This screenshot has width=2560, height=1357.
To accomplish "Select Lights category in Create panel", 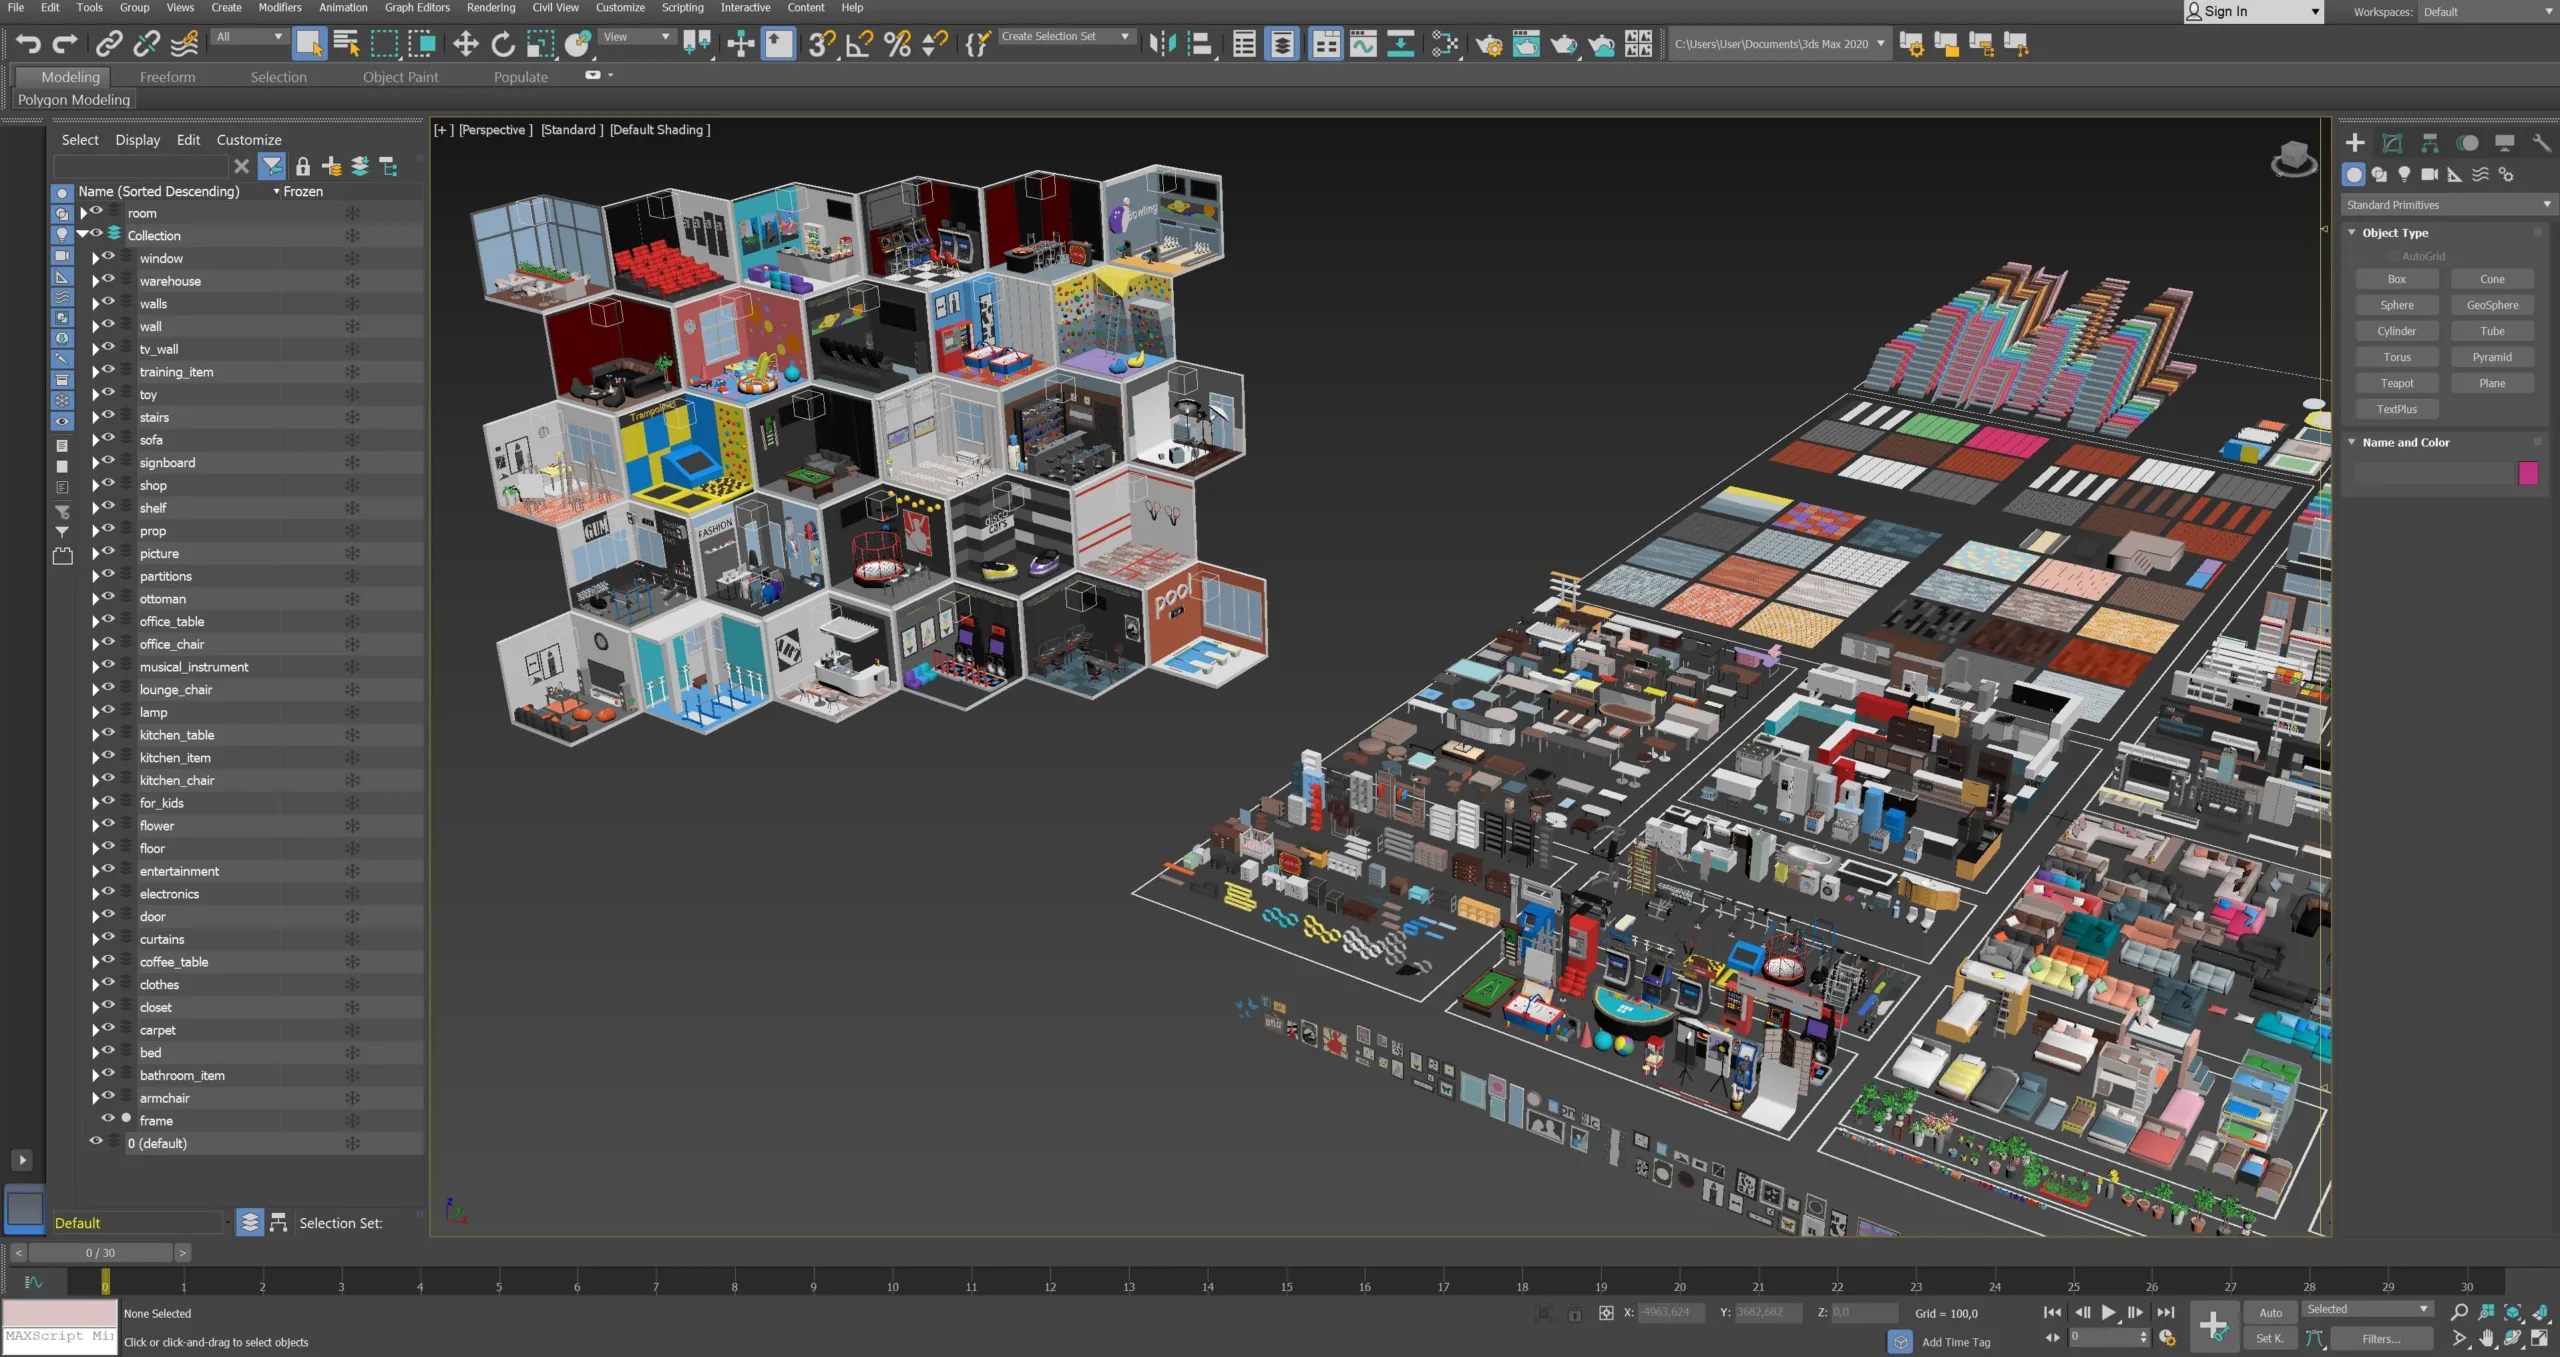I will (x=2404, y=174).
